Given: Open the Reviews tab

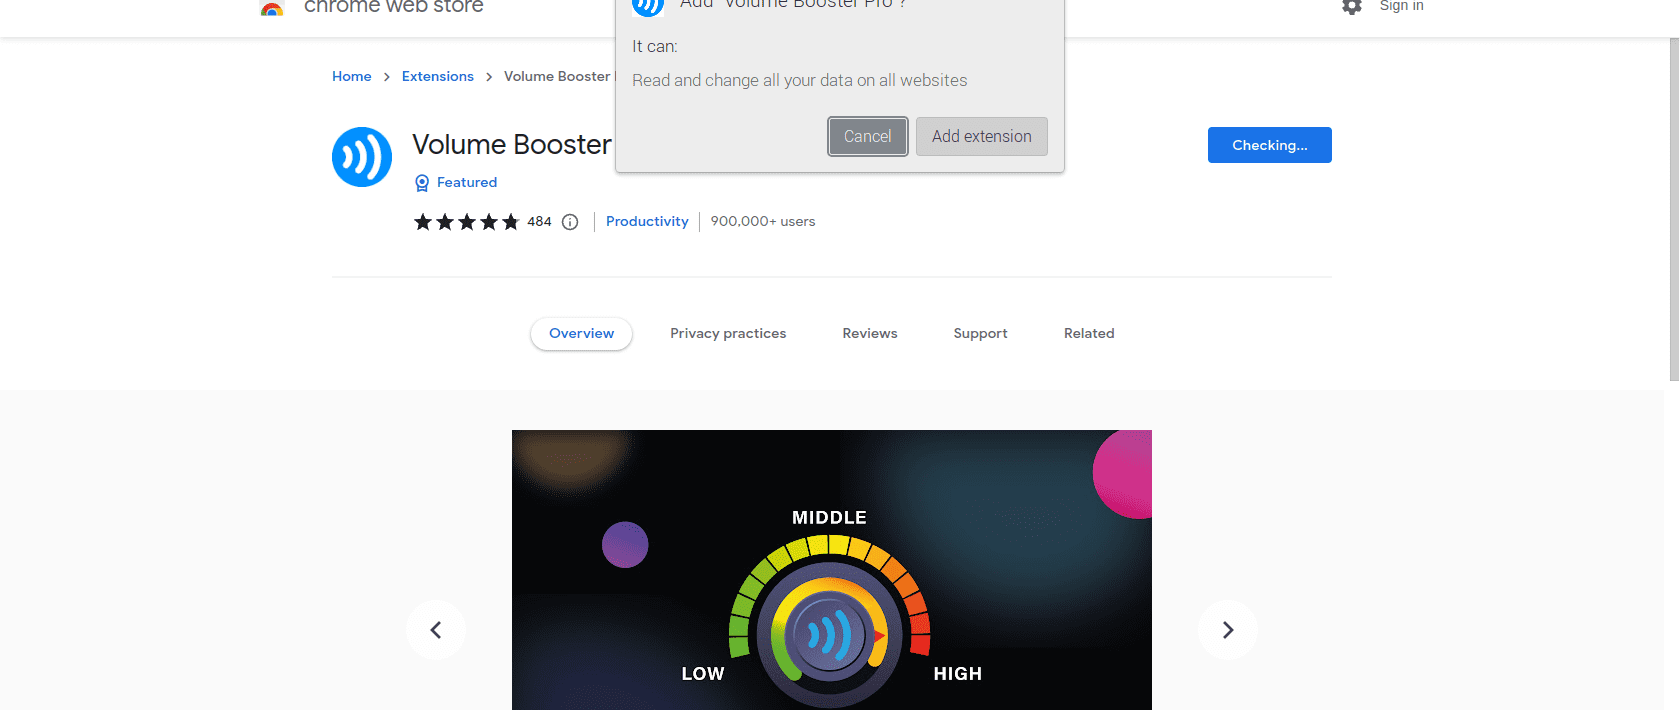Looking at the screenshot, I should pyautogui.click(x=870, y=334).
